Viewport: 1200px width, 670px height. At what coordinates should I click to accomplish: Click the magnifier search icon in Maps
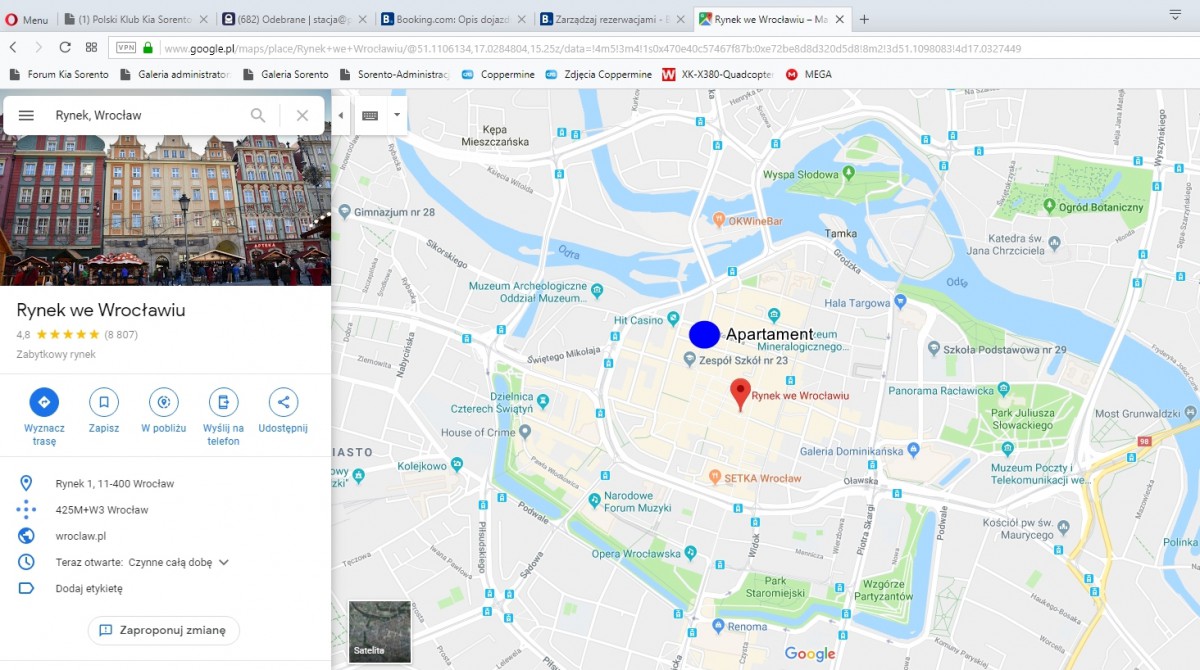(x=258, y=116)
